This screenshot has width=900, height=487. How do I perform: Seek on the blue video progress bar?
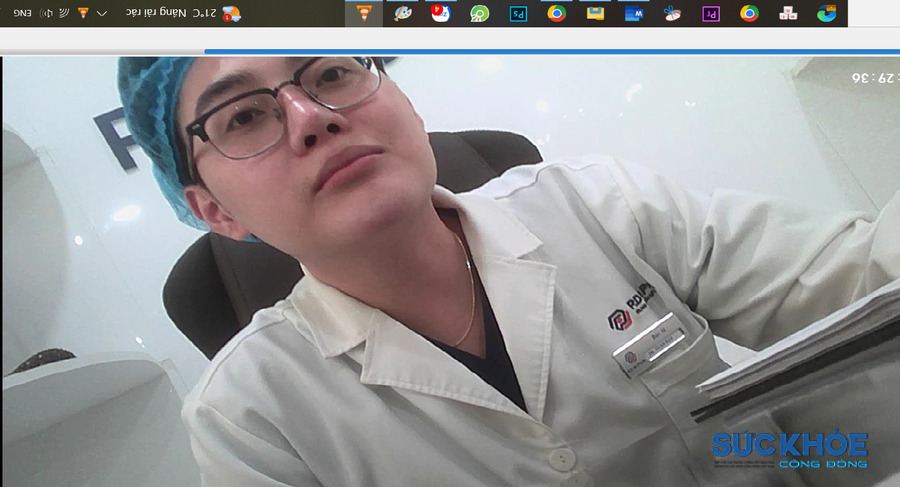pos(552,52)
